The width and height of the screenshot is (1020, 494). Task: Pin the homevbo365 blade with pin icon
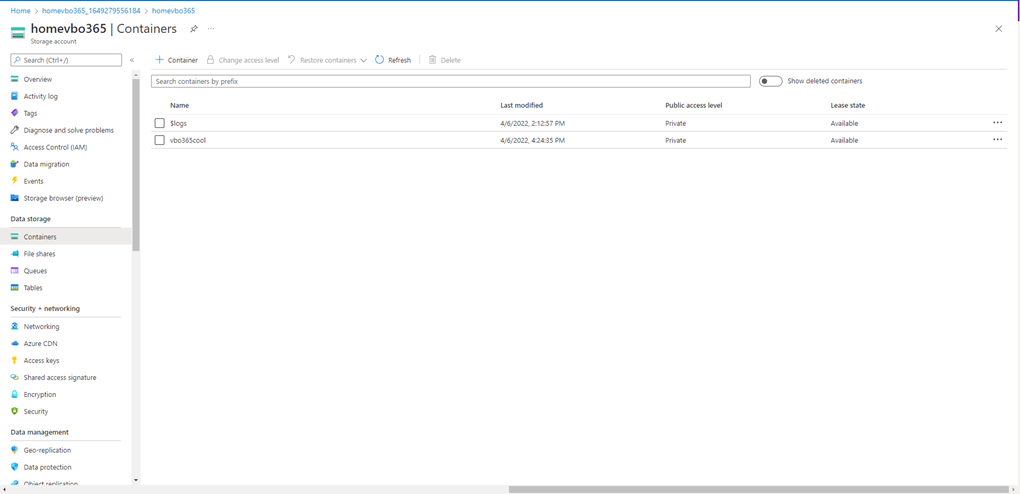[193, 29]
